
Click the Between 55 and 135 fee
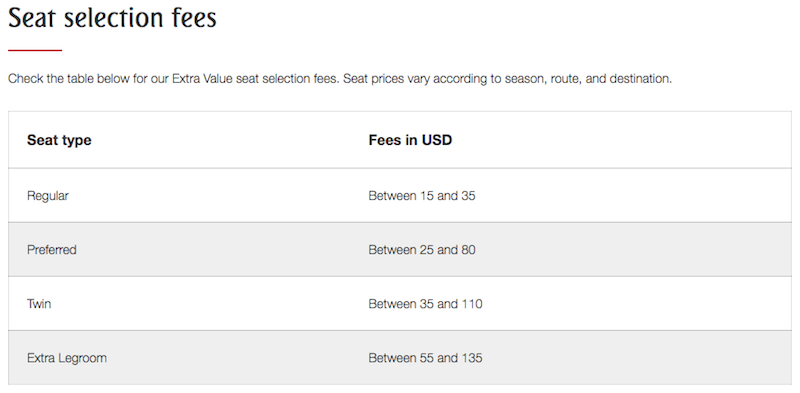pos(426,358)
